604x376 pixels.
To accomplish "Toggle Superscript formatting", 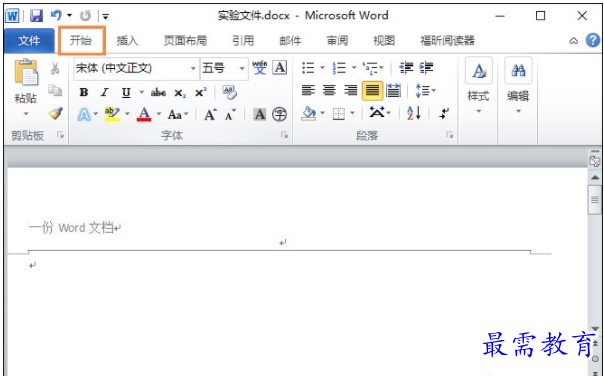I will coord(201,92).
